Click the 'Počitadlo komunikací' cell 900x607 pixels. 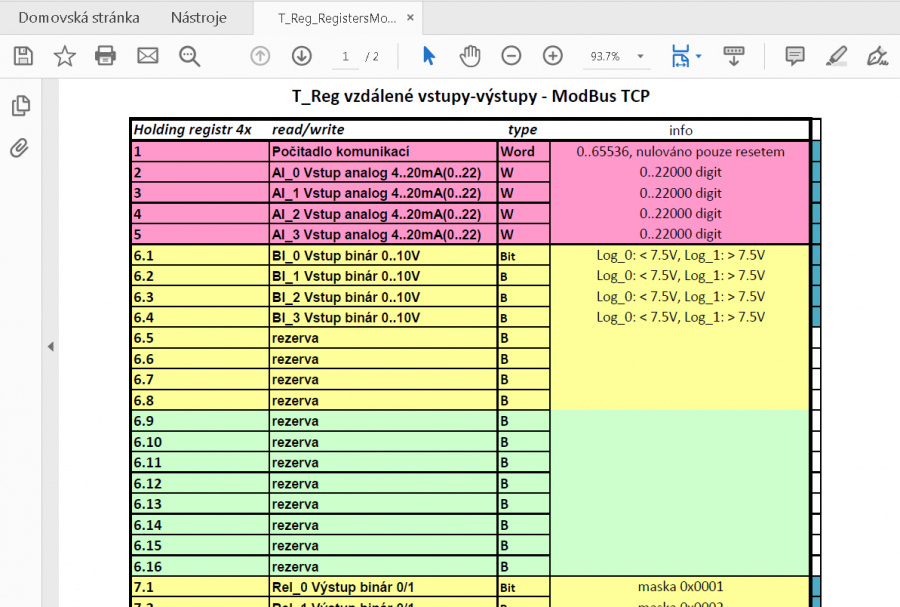click(383, 151)
